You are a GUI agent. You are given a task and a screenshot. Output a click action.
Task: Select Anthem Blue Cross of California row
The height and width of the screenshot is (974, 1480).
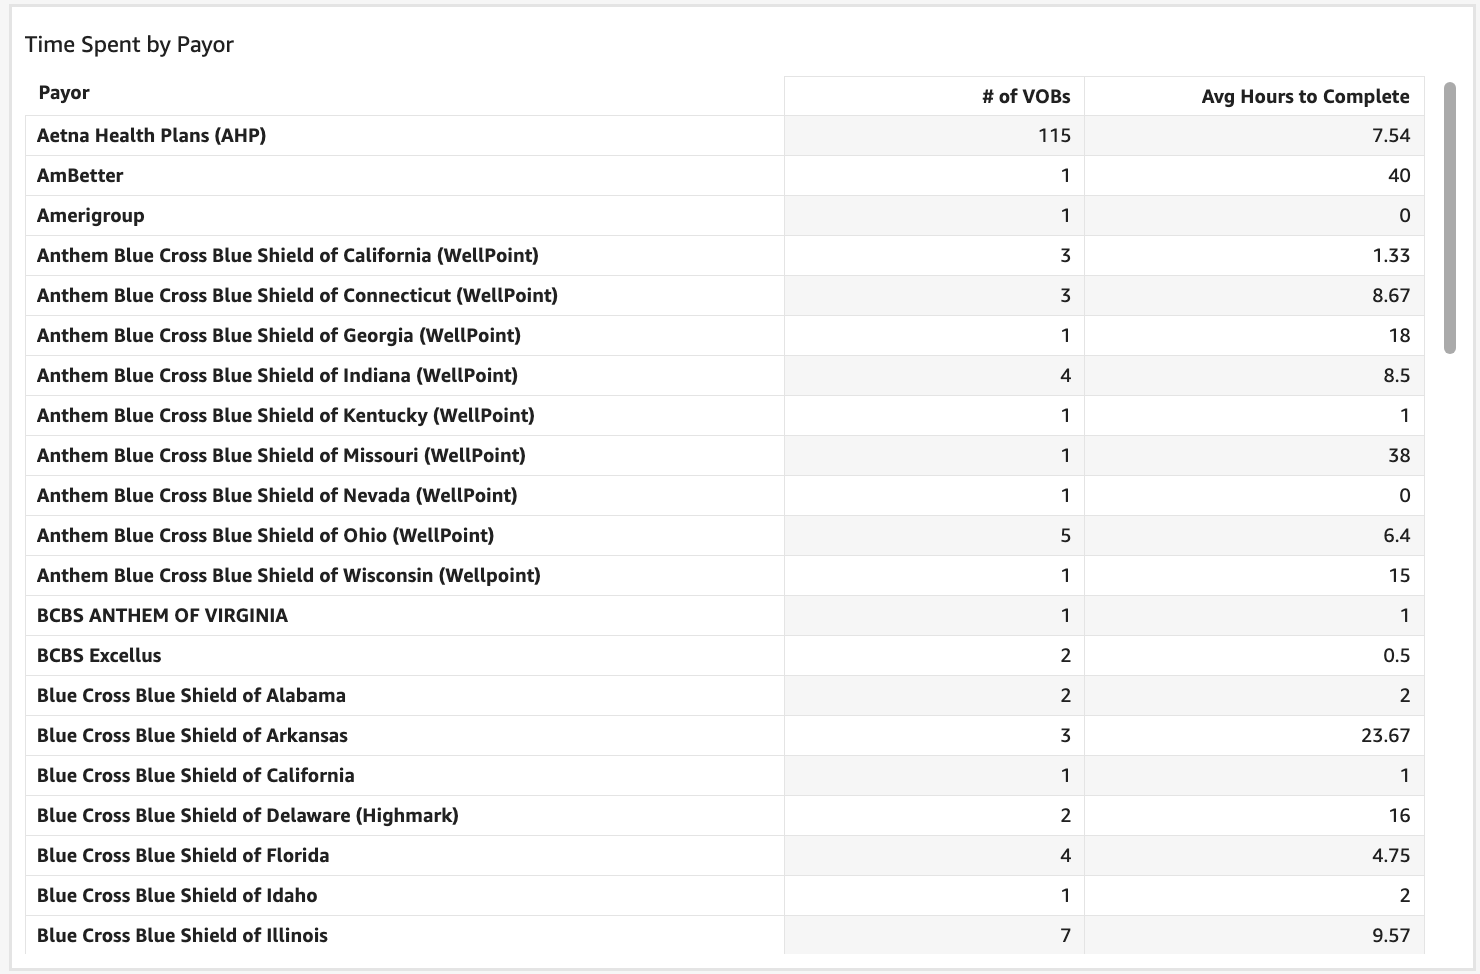click(287, 255)
